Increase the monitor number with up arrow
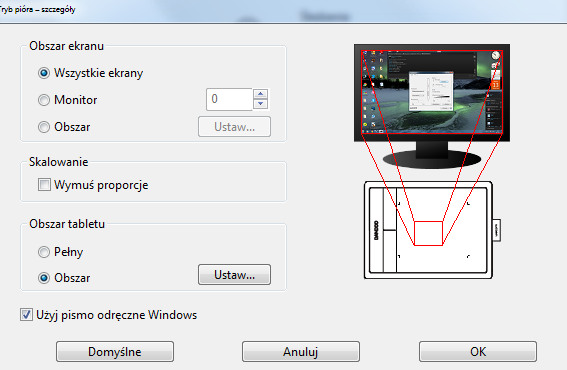Screen dimensions: 567x370 coord(260,94)
